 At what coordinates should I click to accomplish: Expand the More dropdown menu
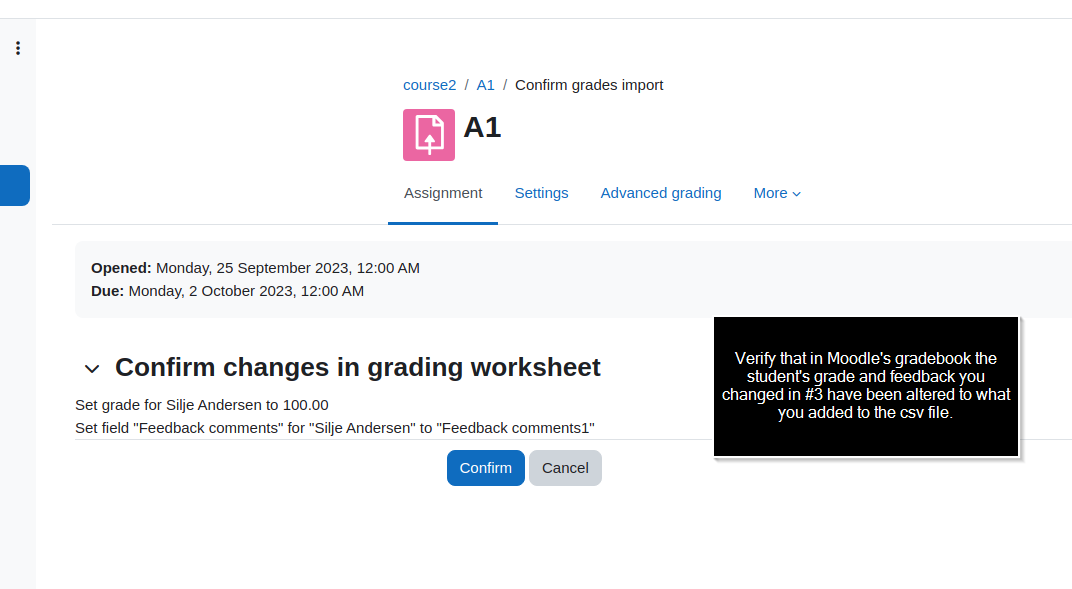777,193
